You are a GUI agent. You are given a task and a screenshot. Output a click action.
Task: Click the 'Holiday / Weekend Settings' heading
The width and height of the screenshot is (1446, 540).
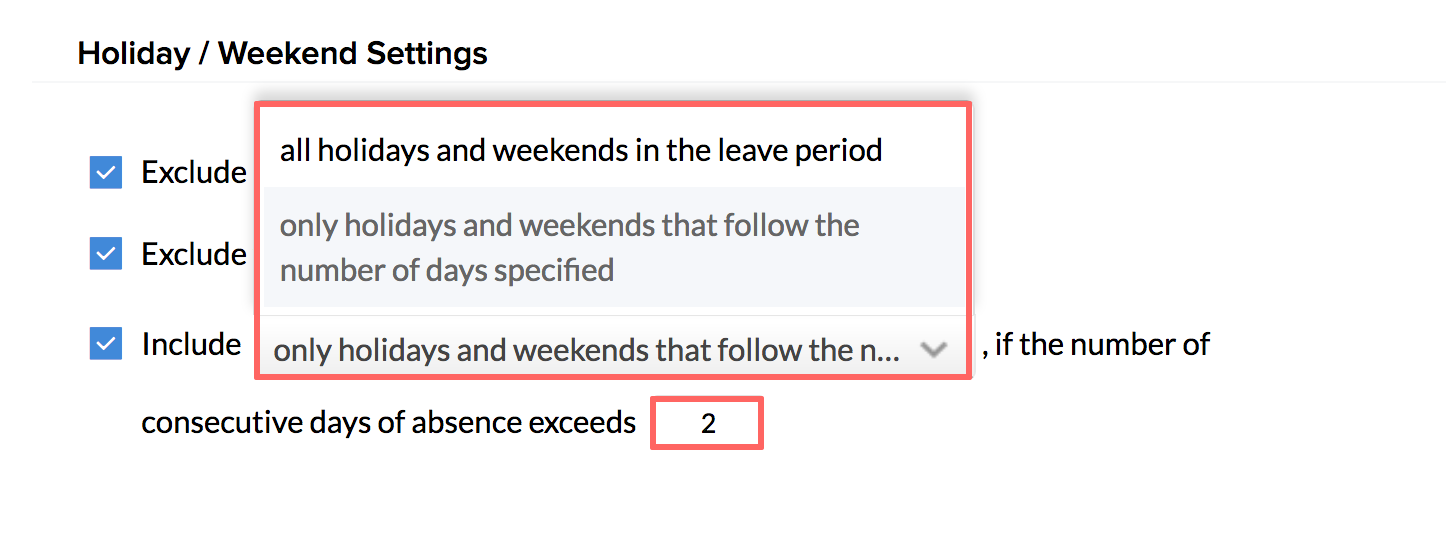coord(282,52)
